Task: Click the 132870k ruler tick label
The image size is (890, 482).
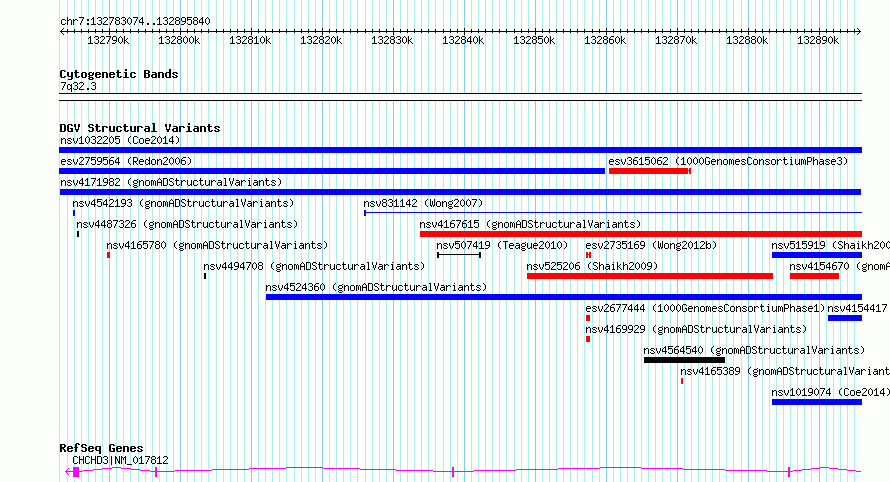Action: (x=676, y=40)
